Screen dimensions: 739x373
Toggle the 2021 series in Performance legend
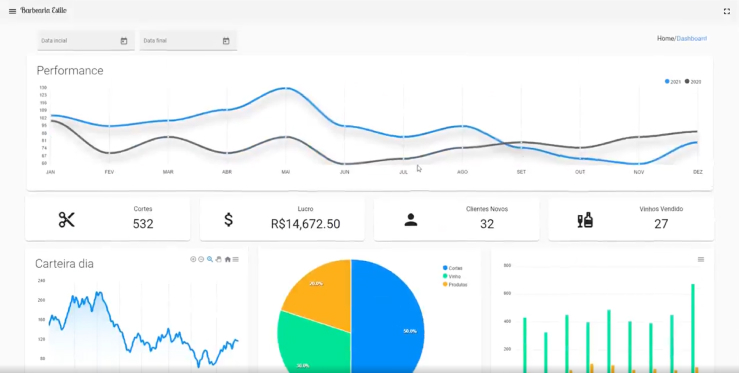(673, 82)
